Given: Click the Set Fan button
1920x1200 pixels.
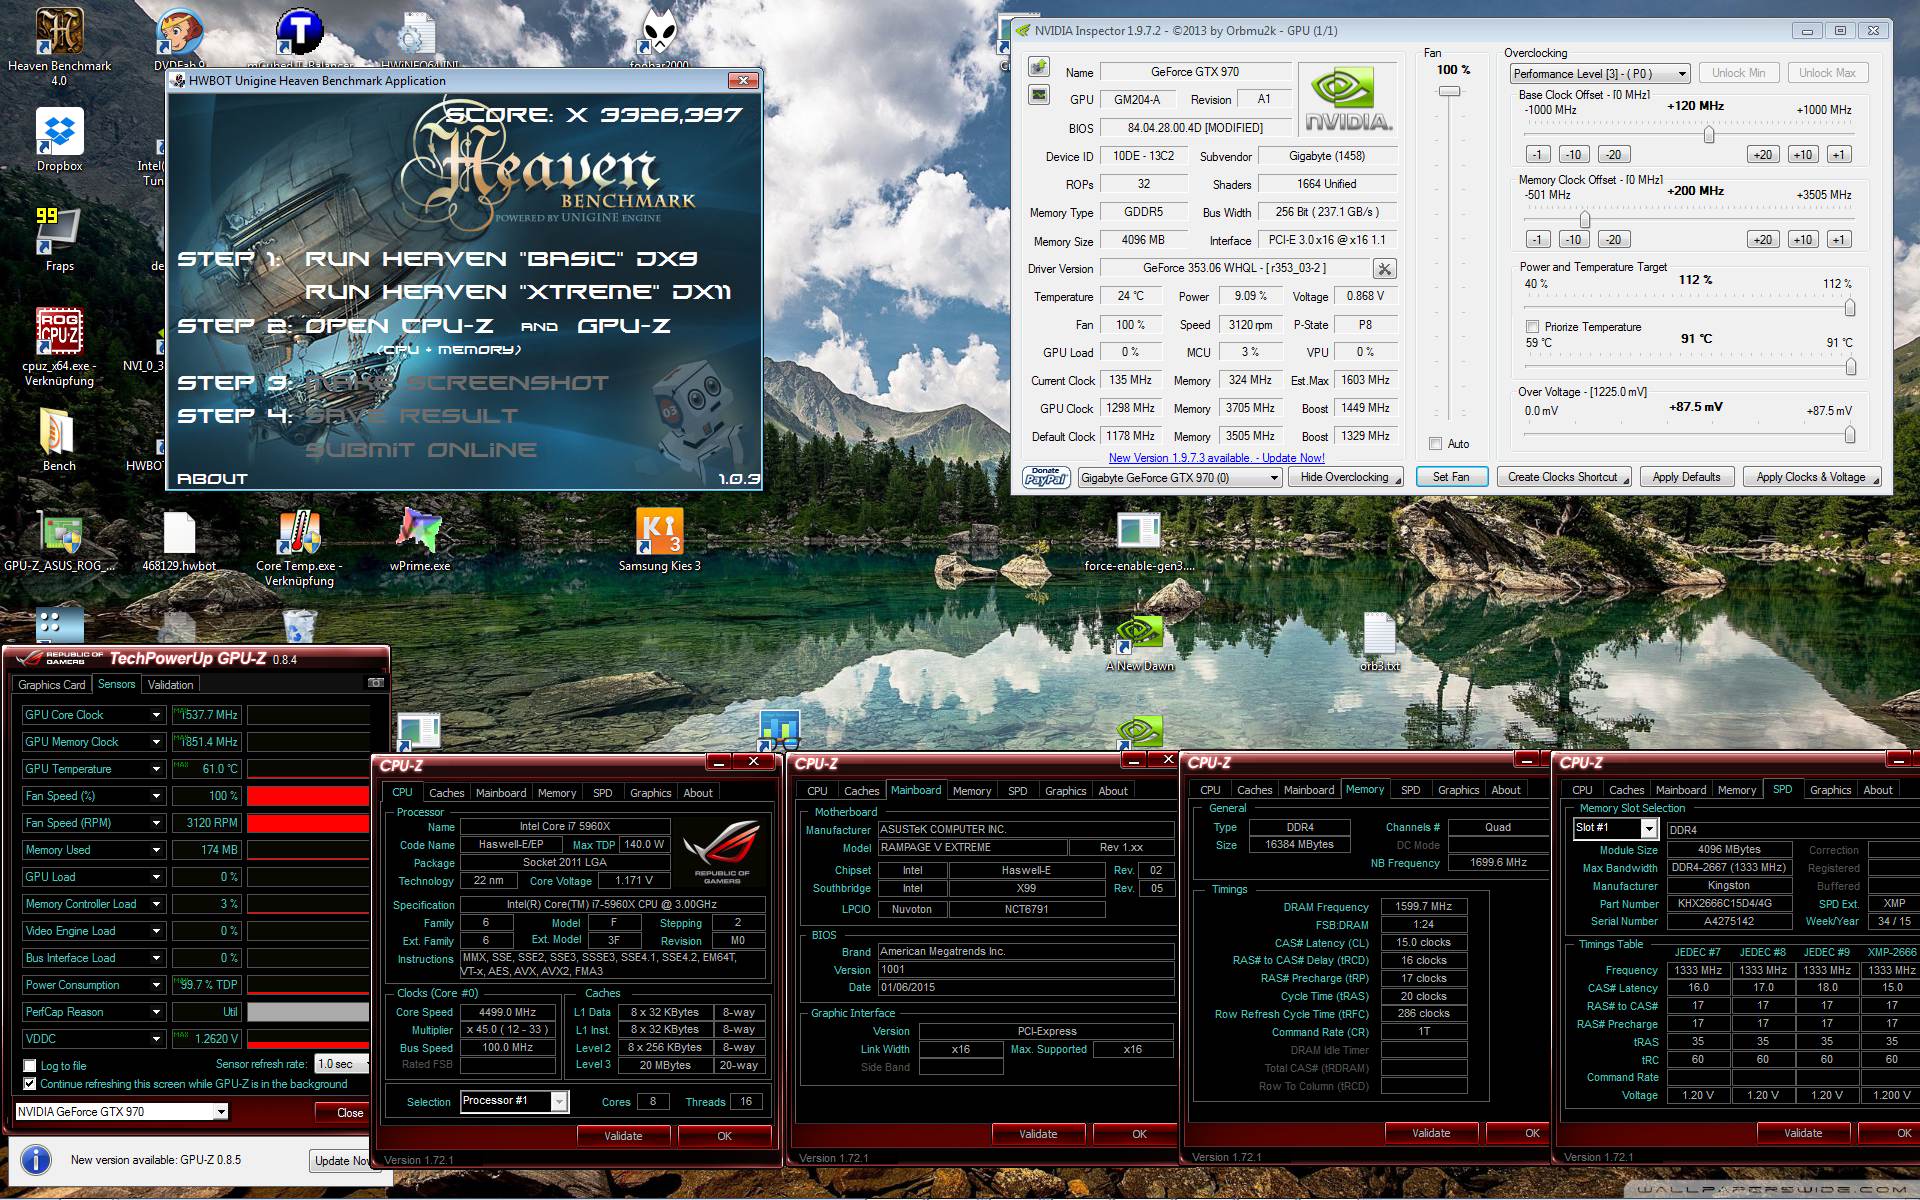Looking at the screenshot, I should (1451, 477).
